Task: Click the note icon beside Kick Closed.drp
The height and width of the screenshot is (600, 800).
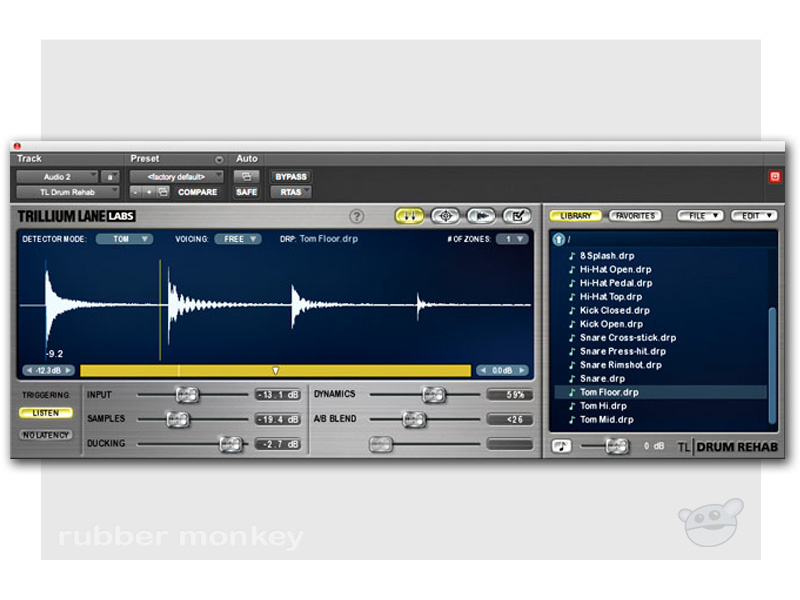Action: [572, 310]
